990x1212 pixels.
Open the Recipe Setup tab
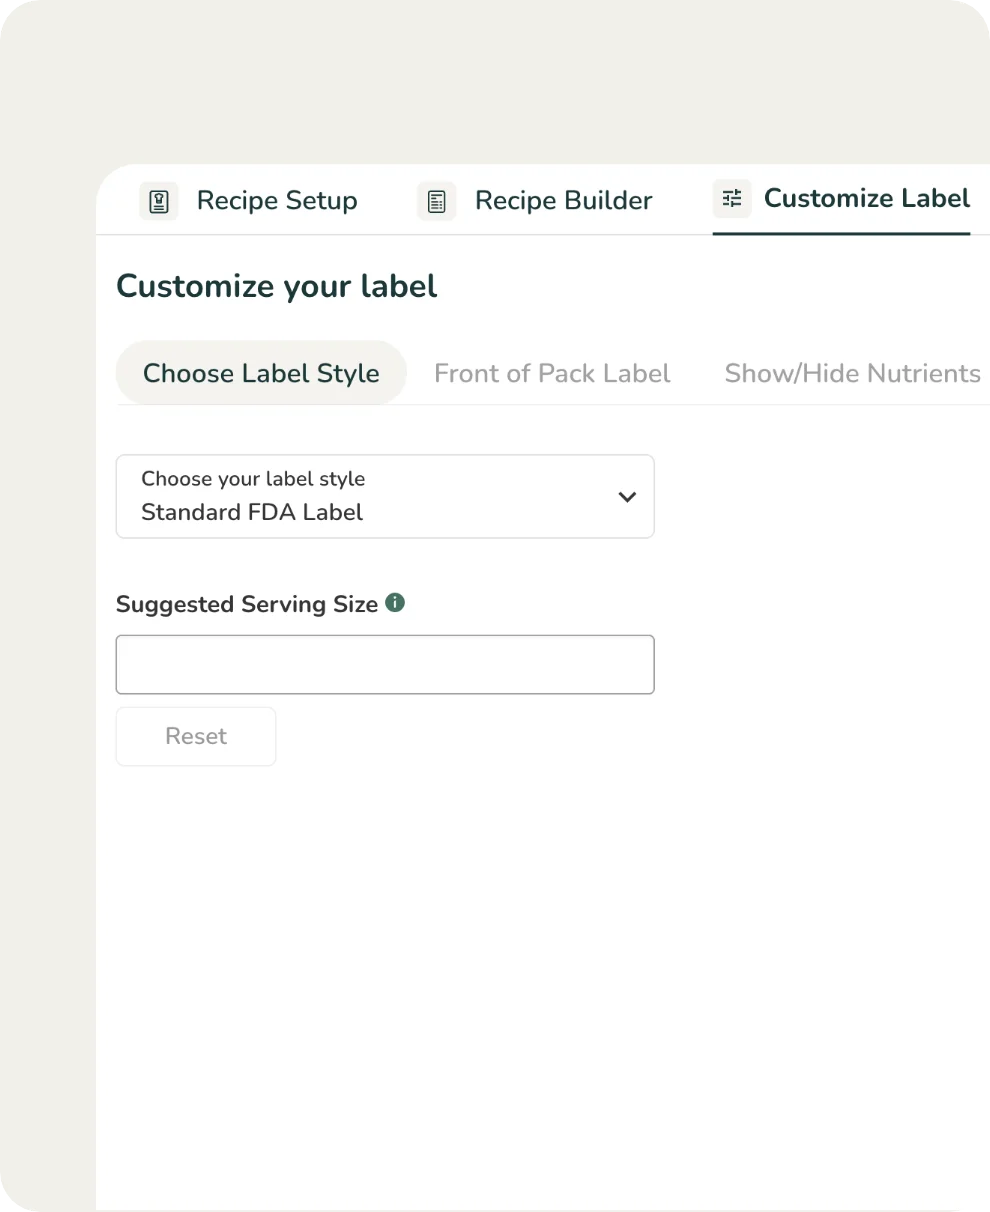coord(276,201)
